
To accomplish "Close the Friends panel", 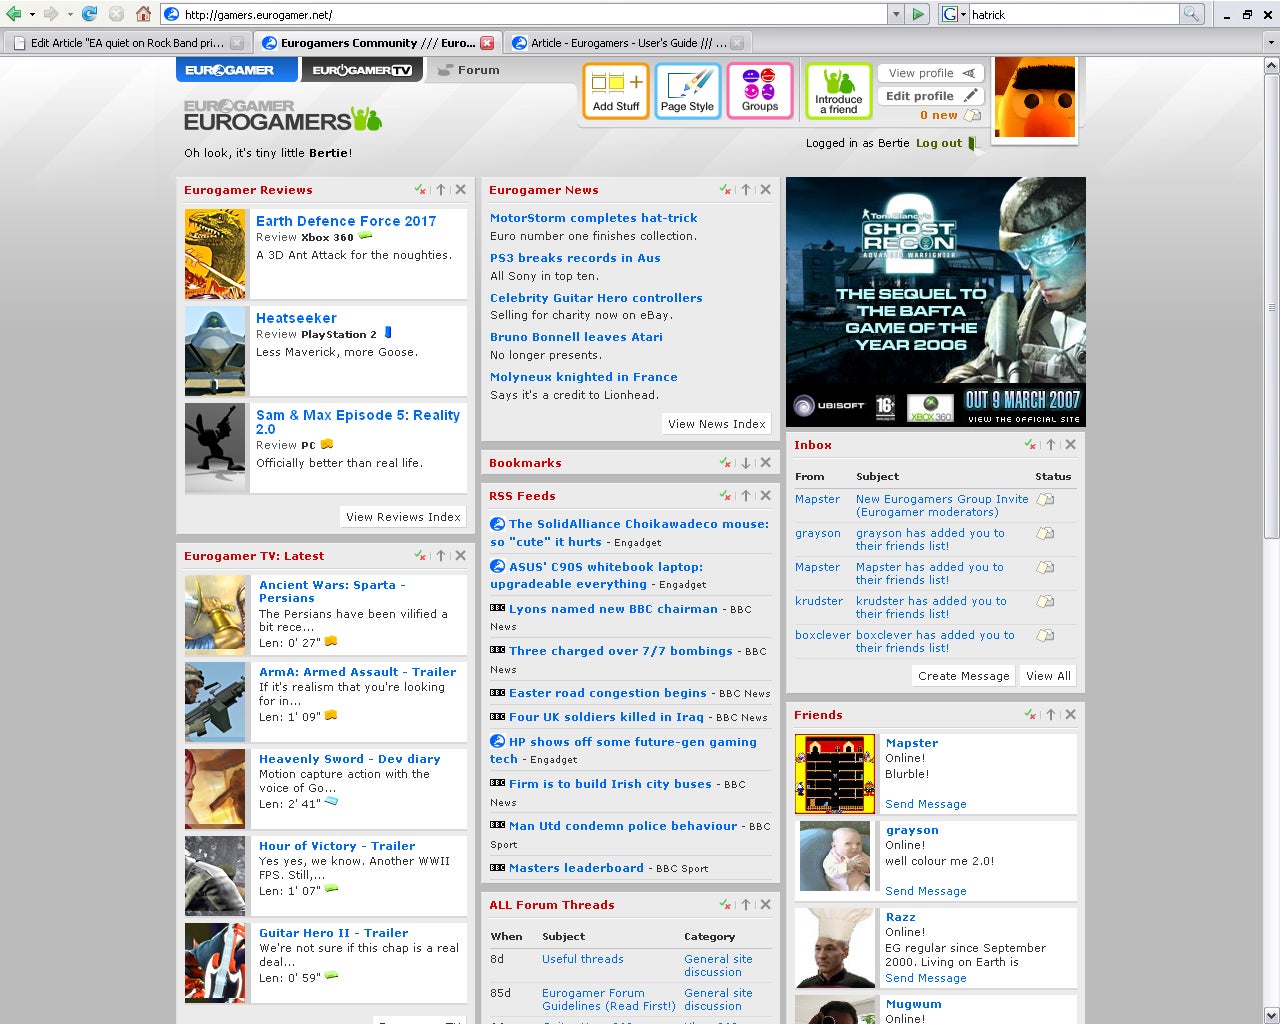I will coord(1070,714).
